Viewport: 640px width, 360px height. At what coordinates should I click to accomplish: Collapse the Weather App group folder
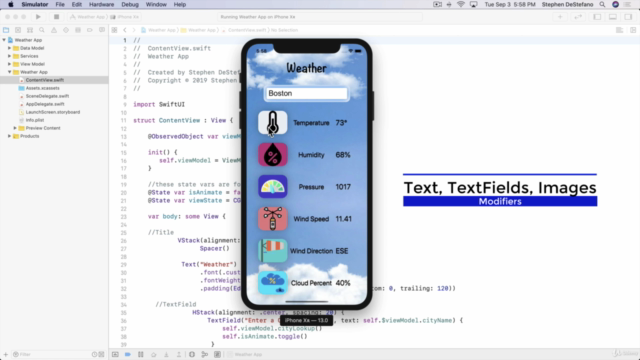(9, 72)
